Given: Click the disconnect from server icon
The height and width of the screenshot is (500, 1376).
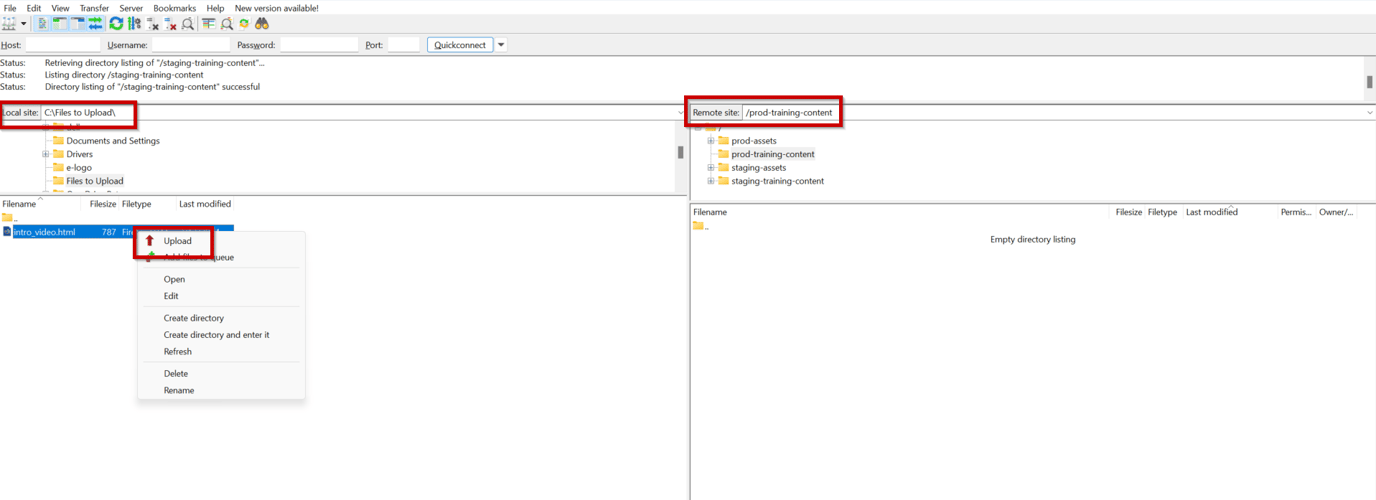Looking at the screenshot, I should [x=170, y=24].
